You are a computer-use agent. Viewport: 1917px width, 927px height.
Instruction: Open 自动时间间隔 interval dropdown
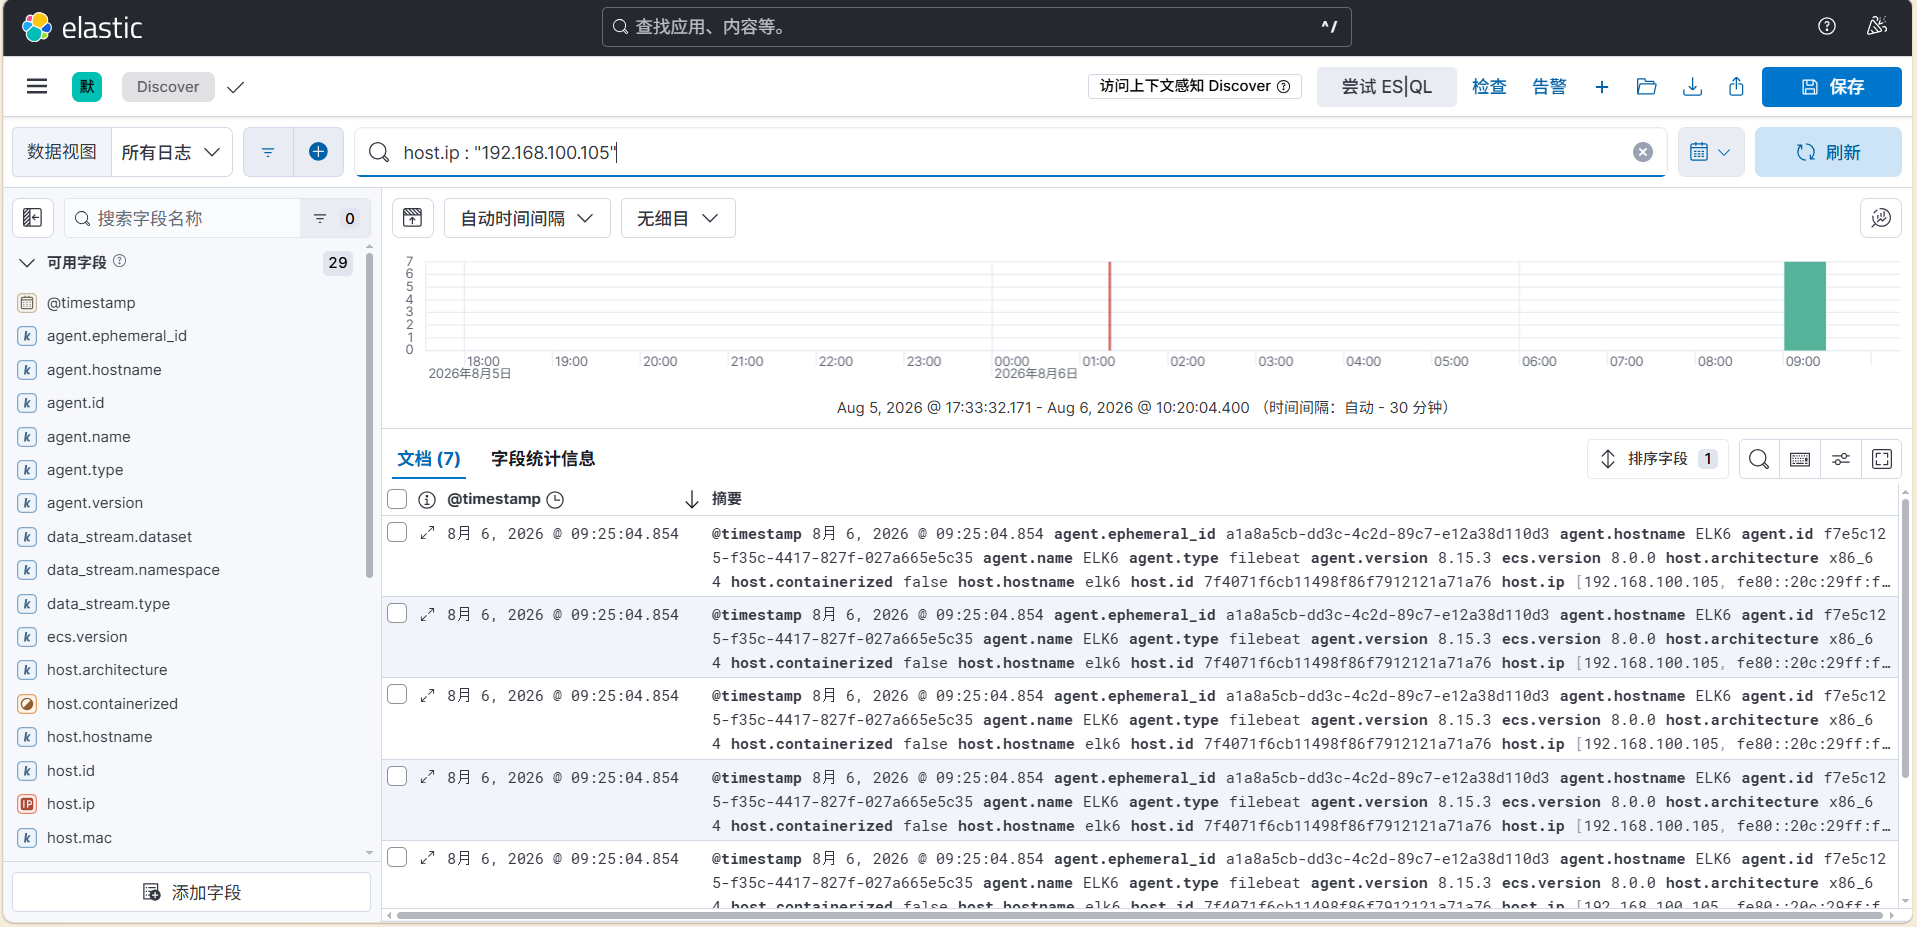tap(527, 218)
